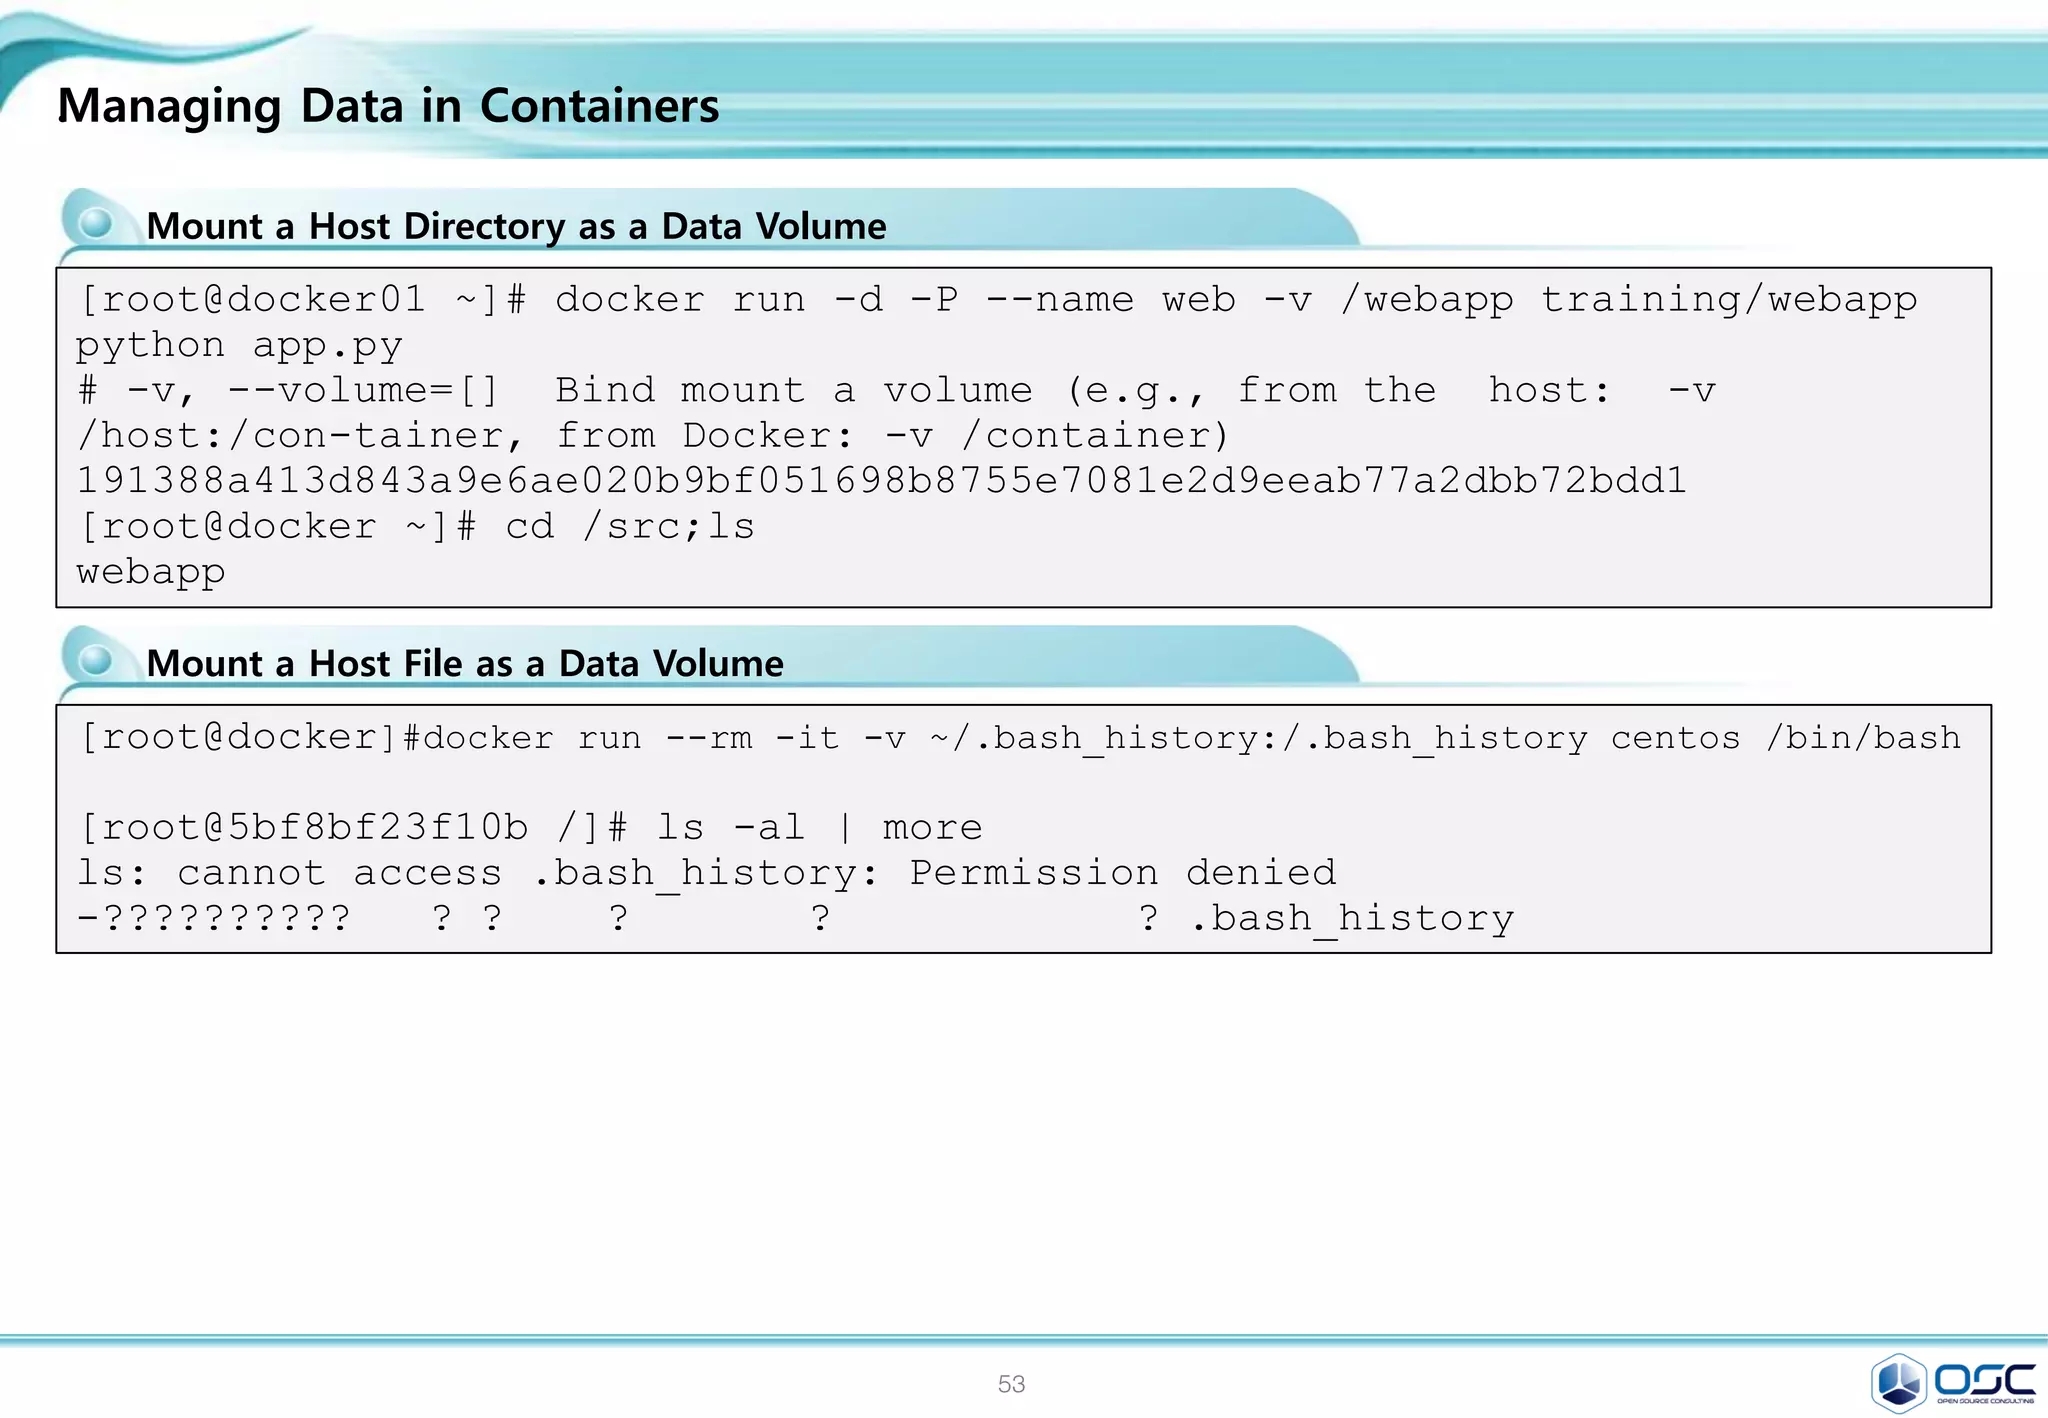Click the webapp output line
Screen dimensions: 2048x1418
151,572
